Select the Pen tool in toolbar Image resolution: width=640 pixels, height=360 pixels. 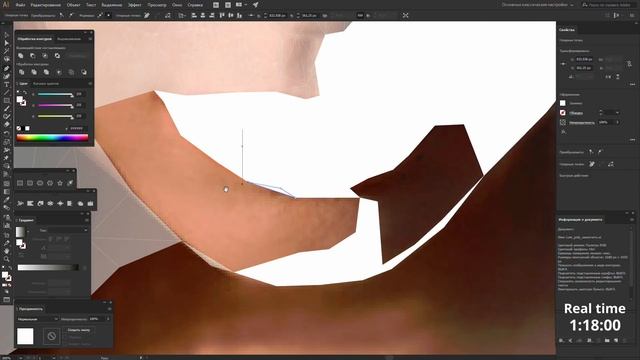click(7, 68)
